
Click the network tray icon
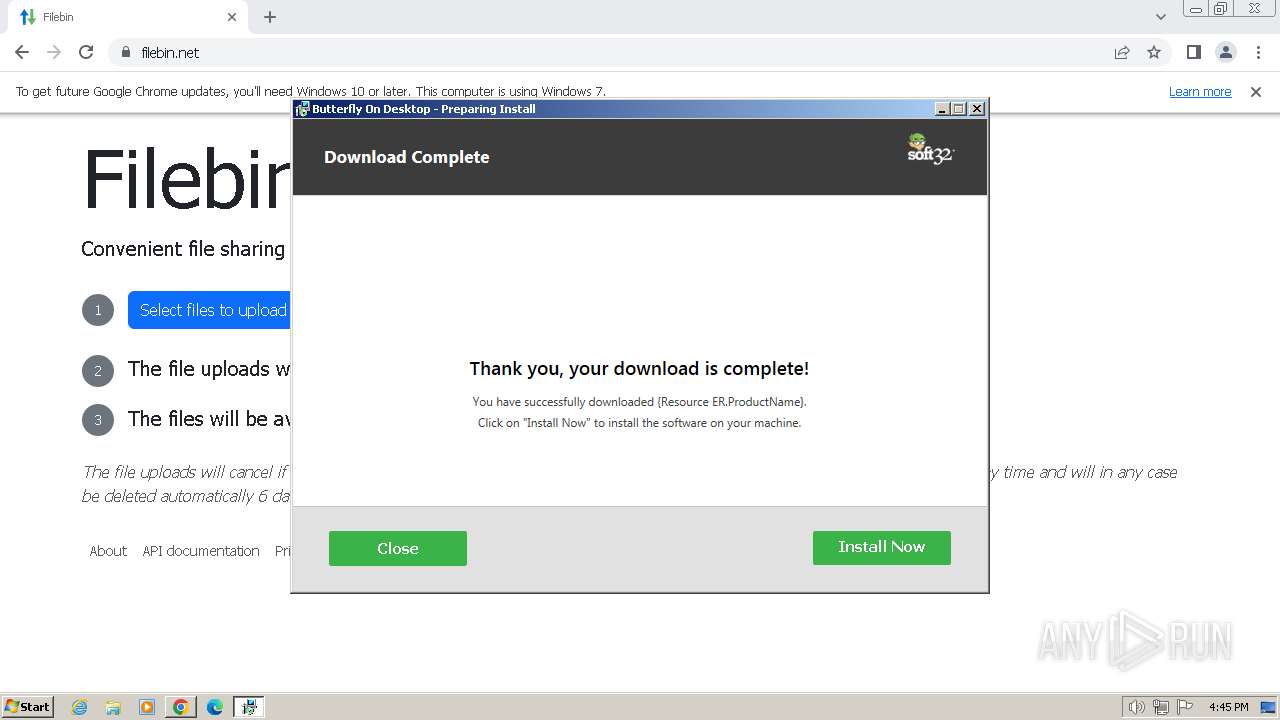coord(1161,707)
